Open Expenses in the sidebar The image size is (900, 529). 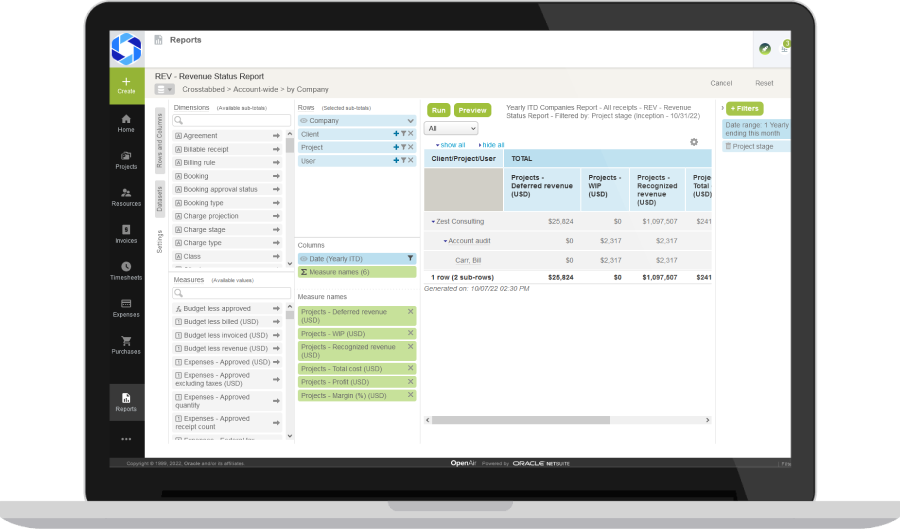click(x=126, y=308)
